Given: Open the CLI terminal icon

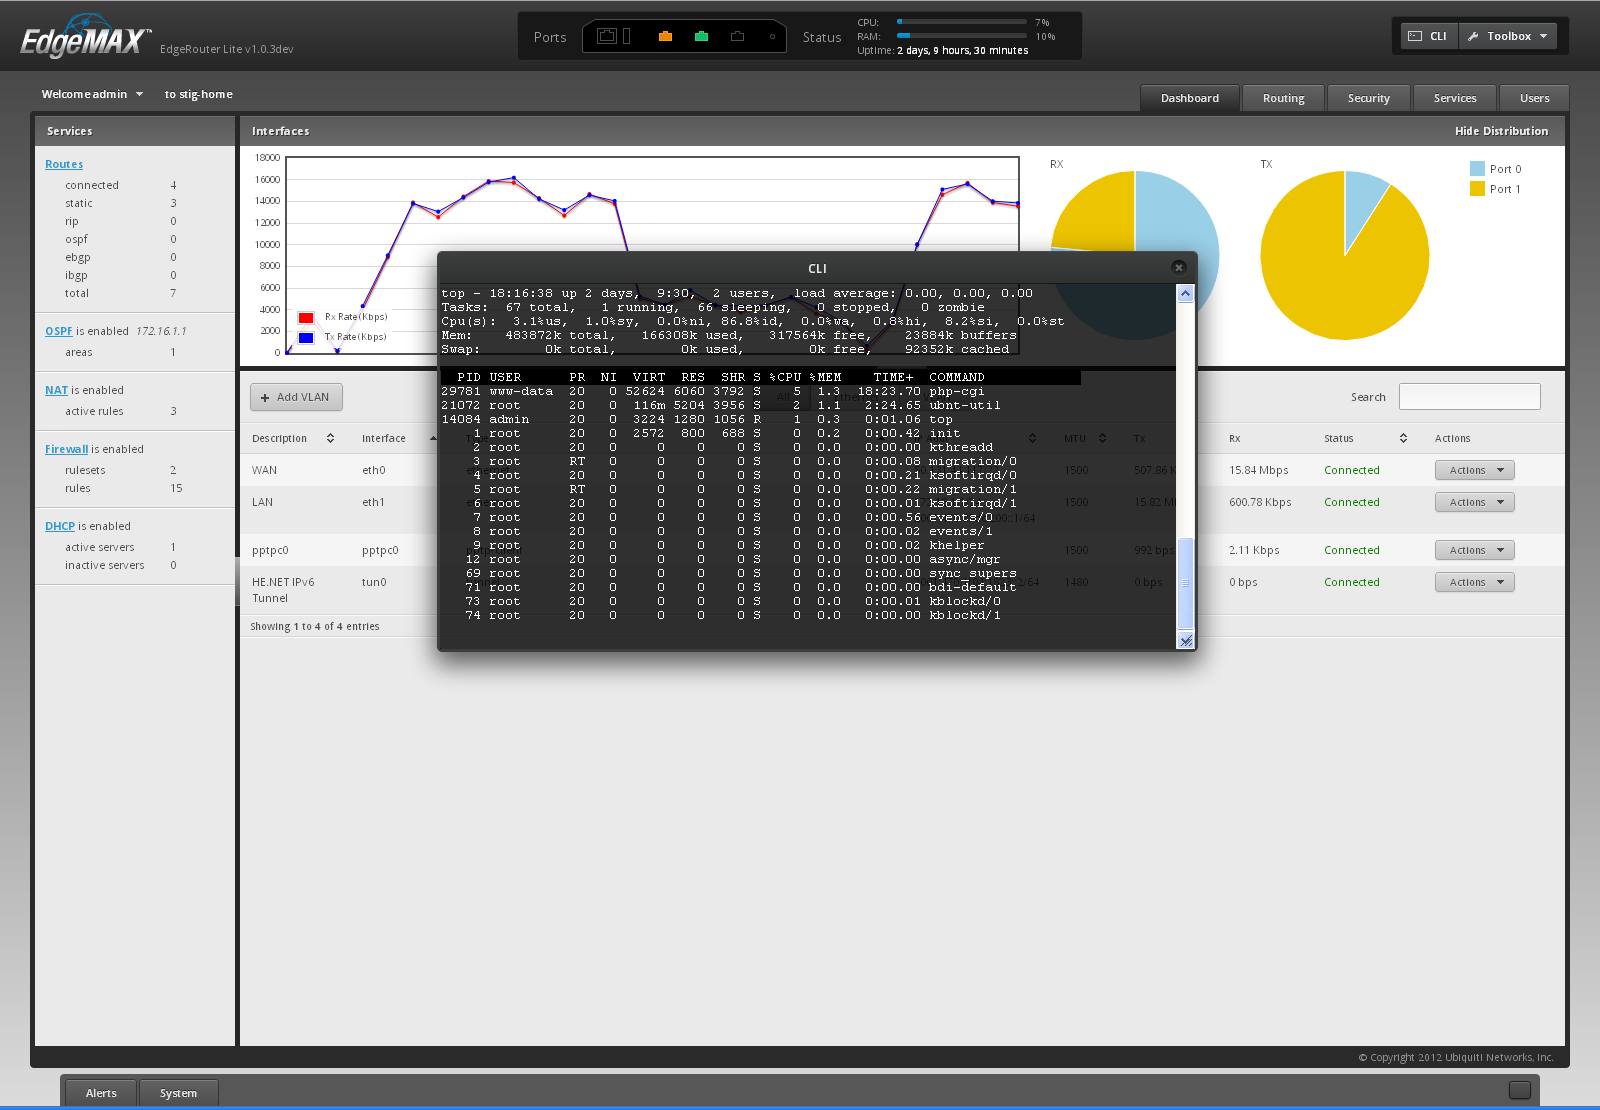Looking at the screenshot, I should pyautogui.click(x=1413, y=36).
